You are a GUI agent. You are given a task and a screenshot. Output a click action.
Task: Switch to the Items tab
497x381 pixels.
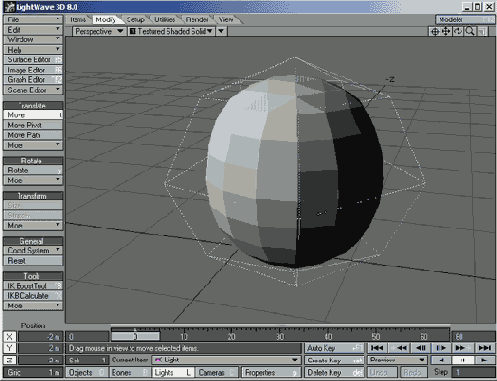[78, 19]
